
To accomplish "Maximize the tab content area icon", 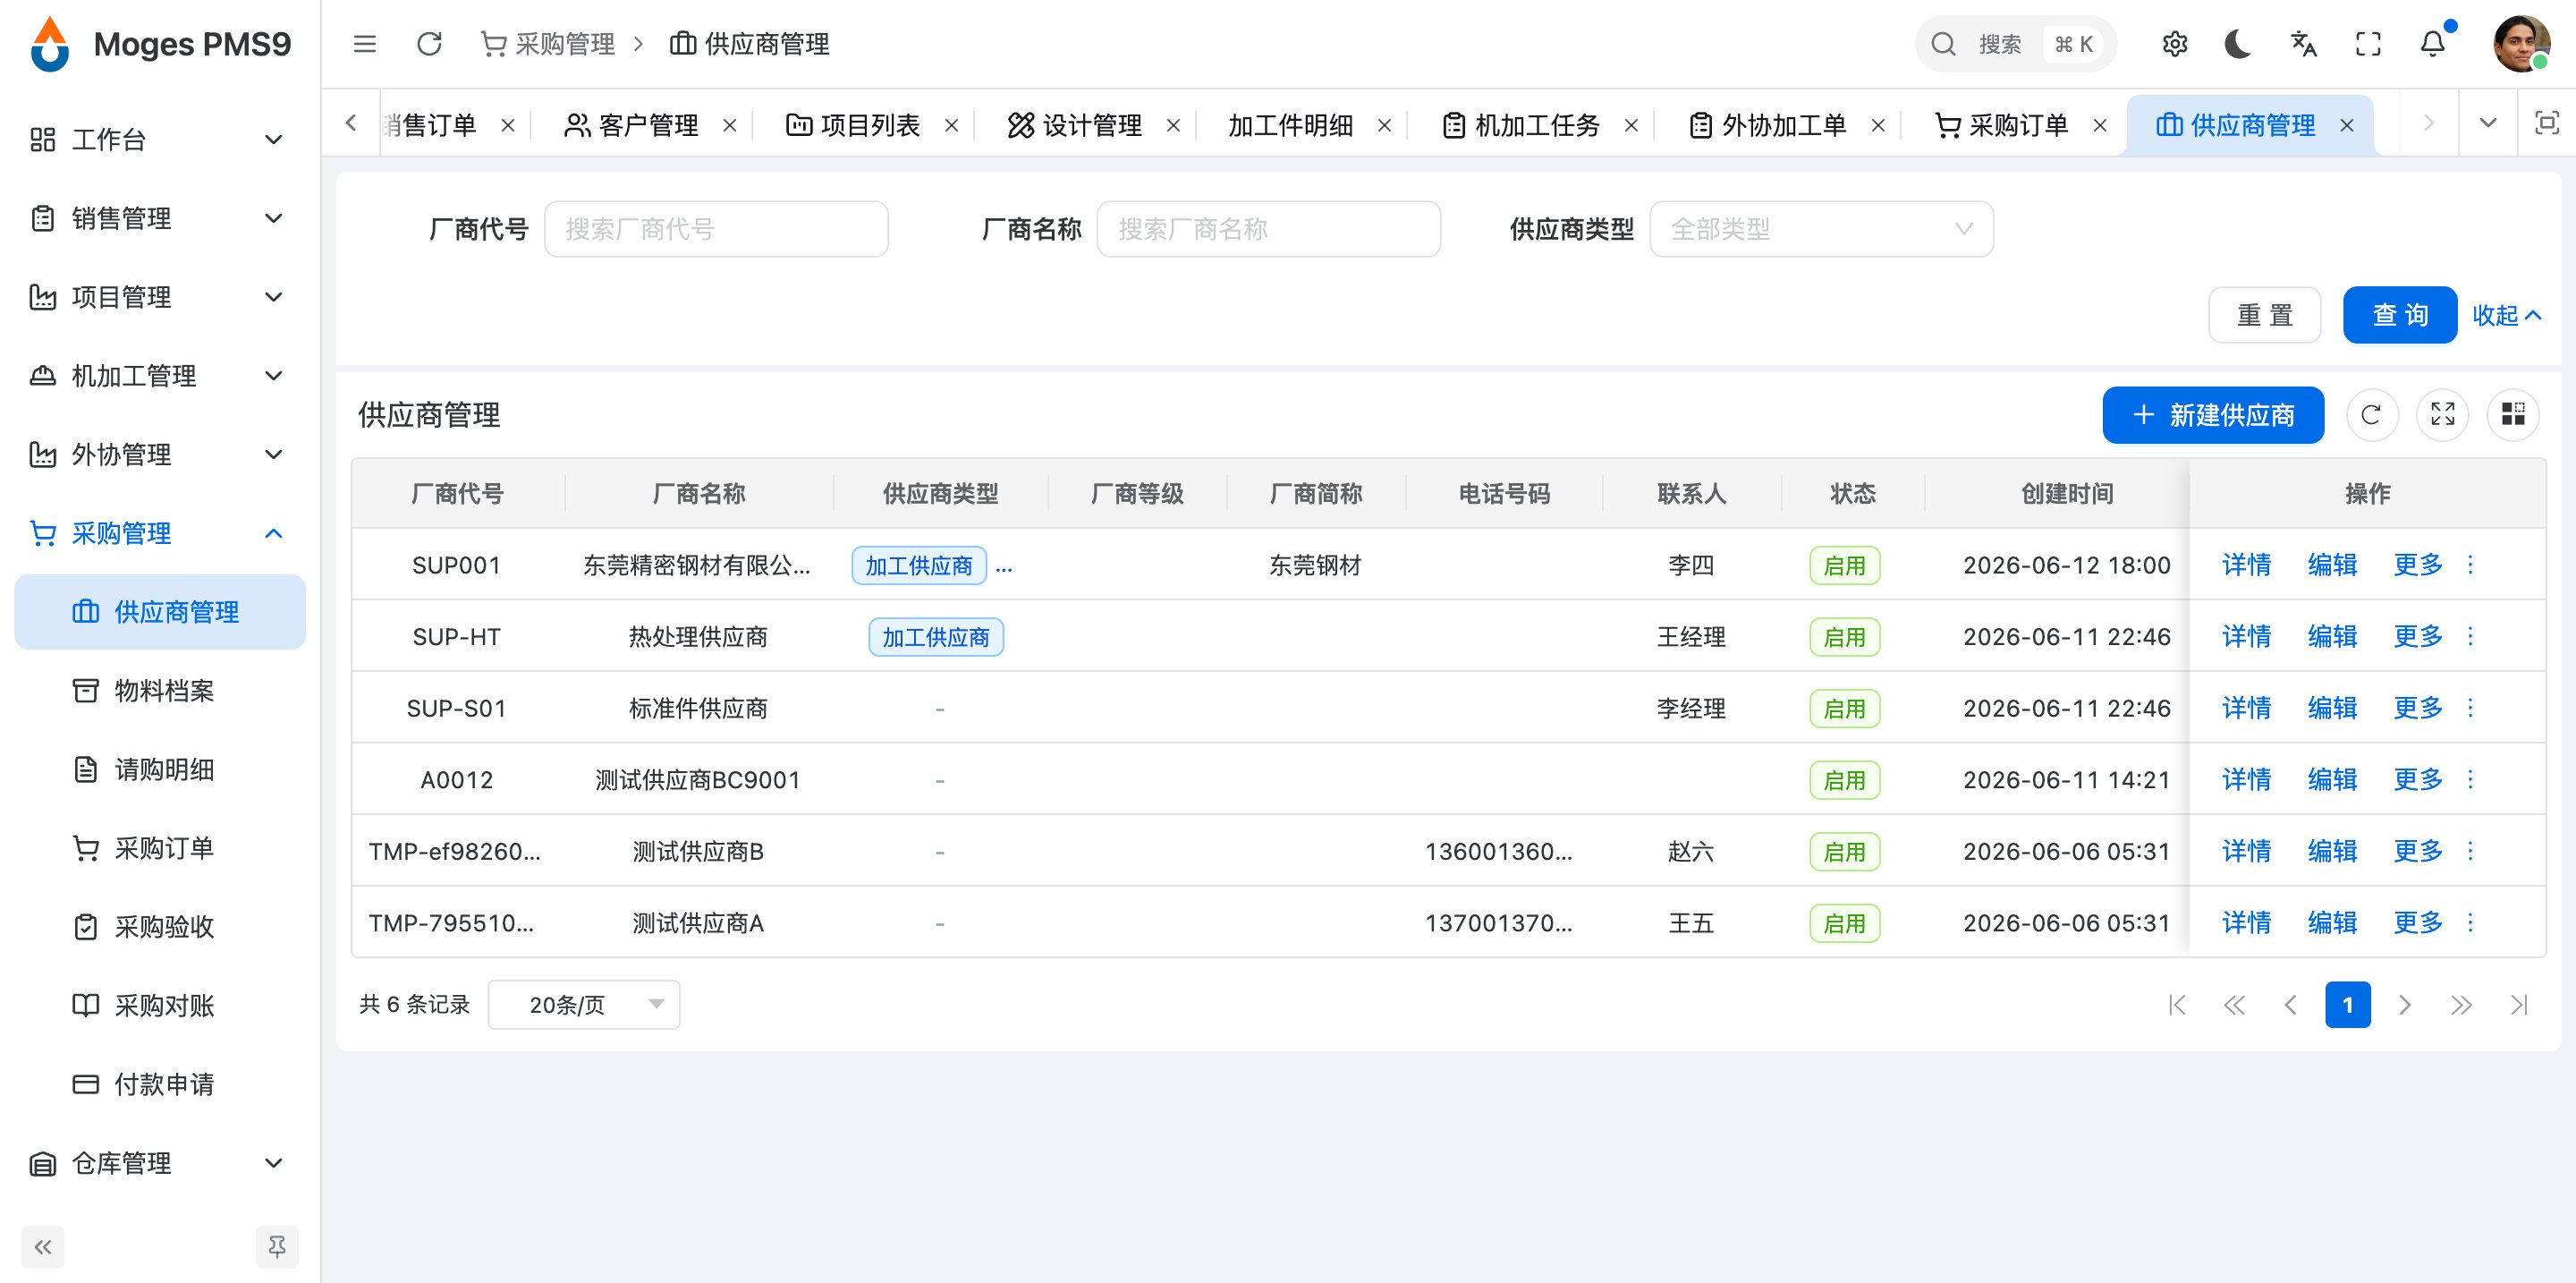I will coord(2546,123).
